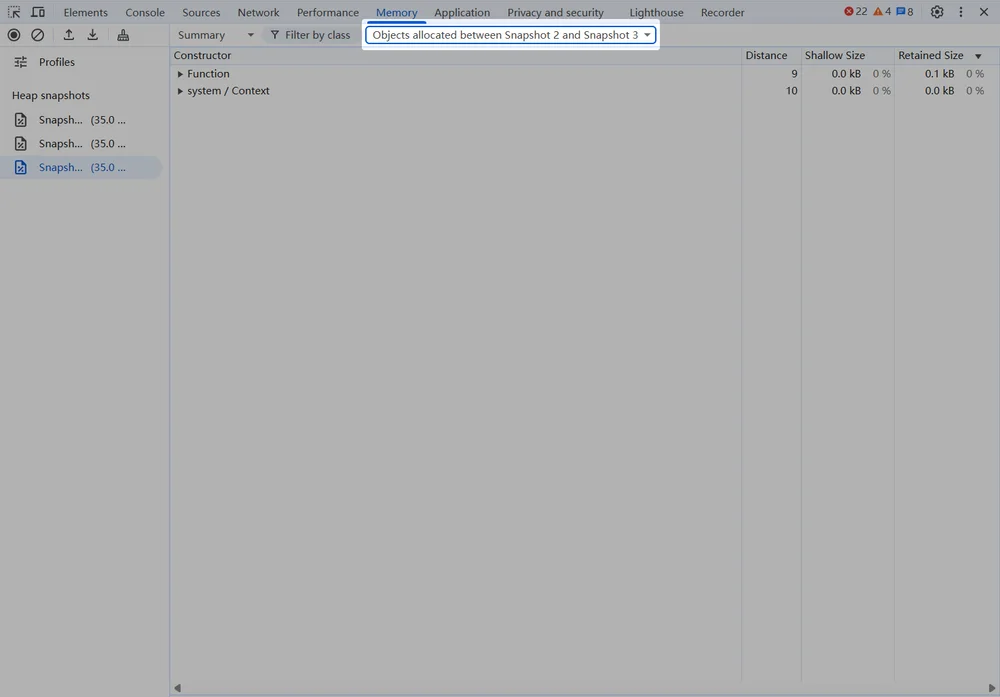Viewport: 1000px width, 697px height.
Task: Open the Objects allocated between snapshots dropdown
Action: (511, 35)
